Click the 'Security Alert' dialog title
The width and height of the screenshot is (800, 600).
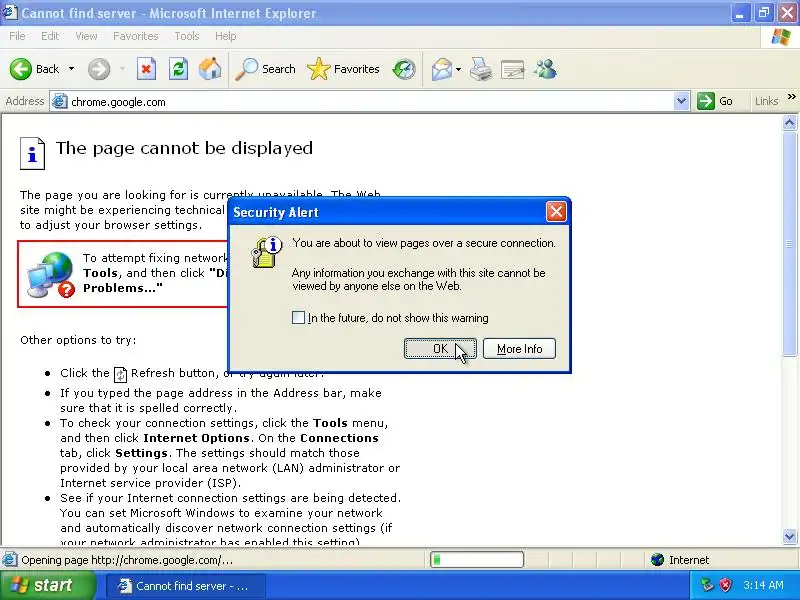click(276, 212)
